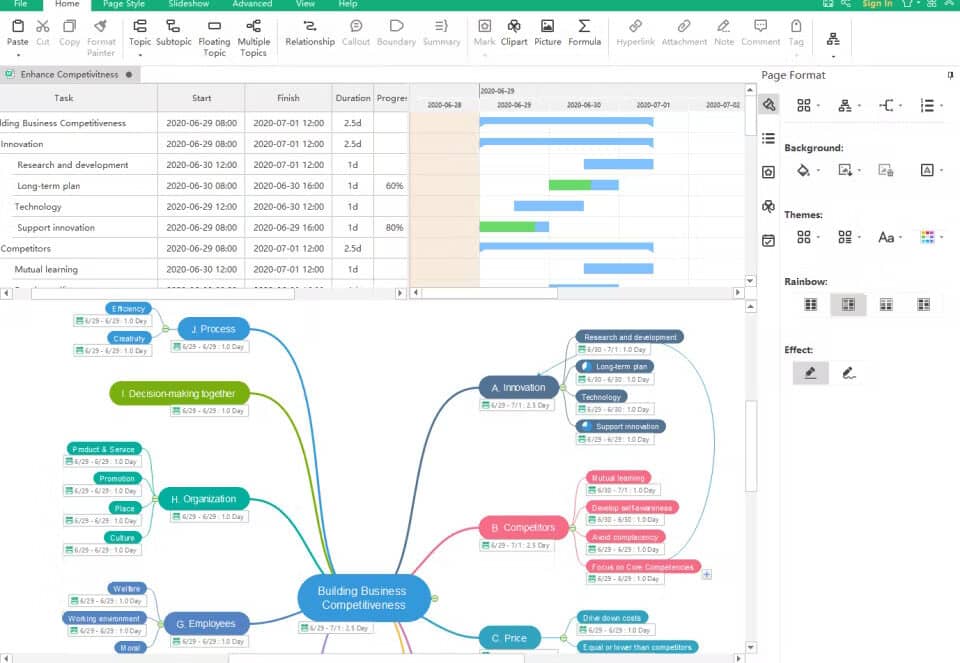Open the outline list side panel icon
This screenshot has height=663, width=960.
[768, 138]
